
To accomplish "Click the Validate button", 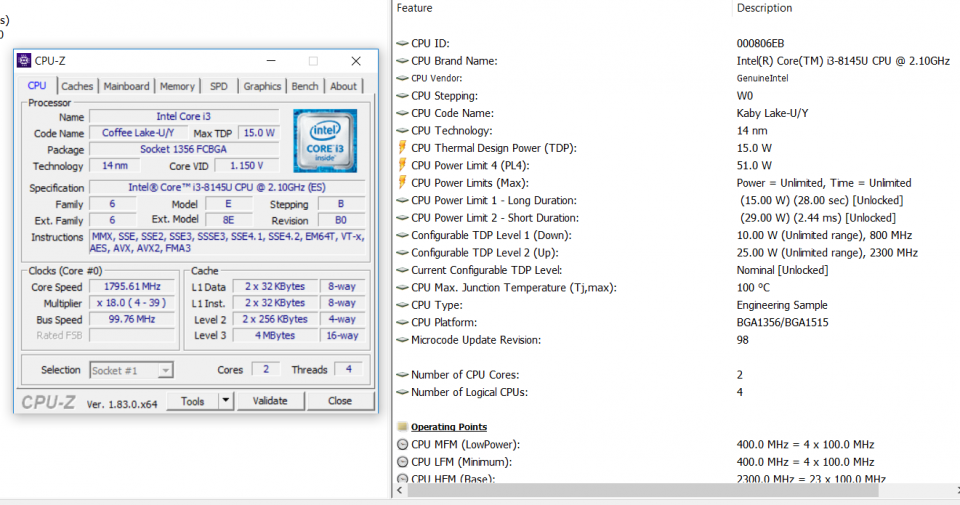I will click(270, 400).
